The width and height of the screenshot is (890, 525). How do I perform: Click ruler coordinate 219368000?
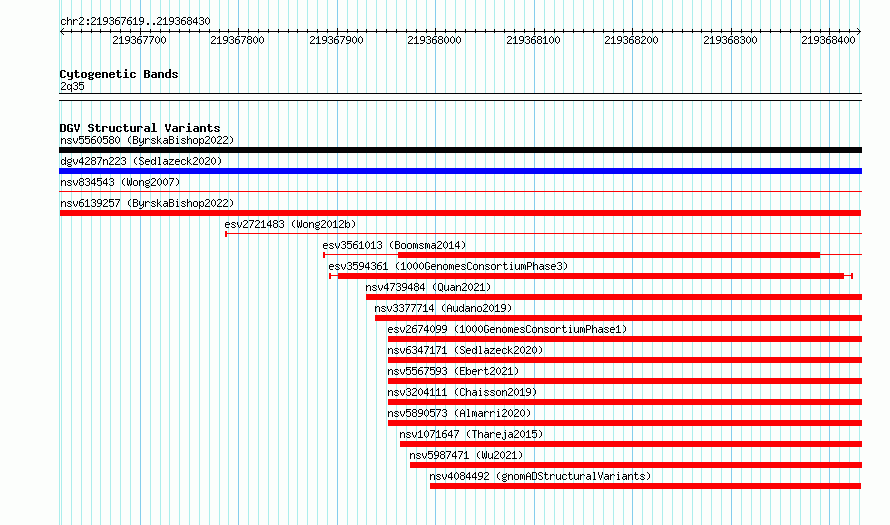coord(434,40)
